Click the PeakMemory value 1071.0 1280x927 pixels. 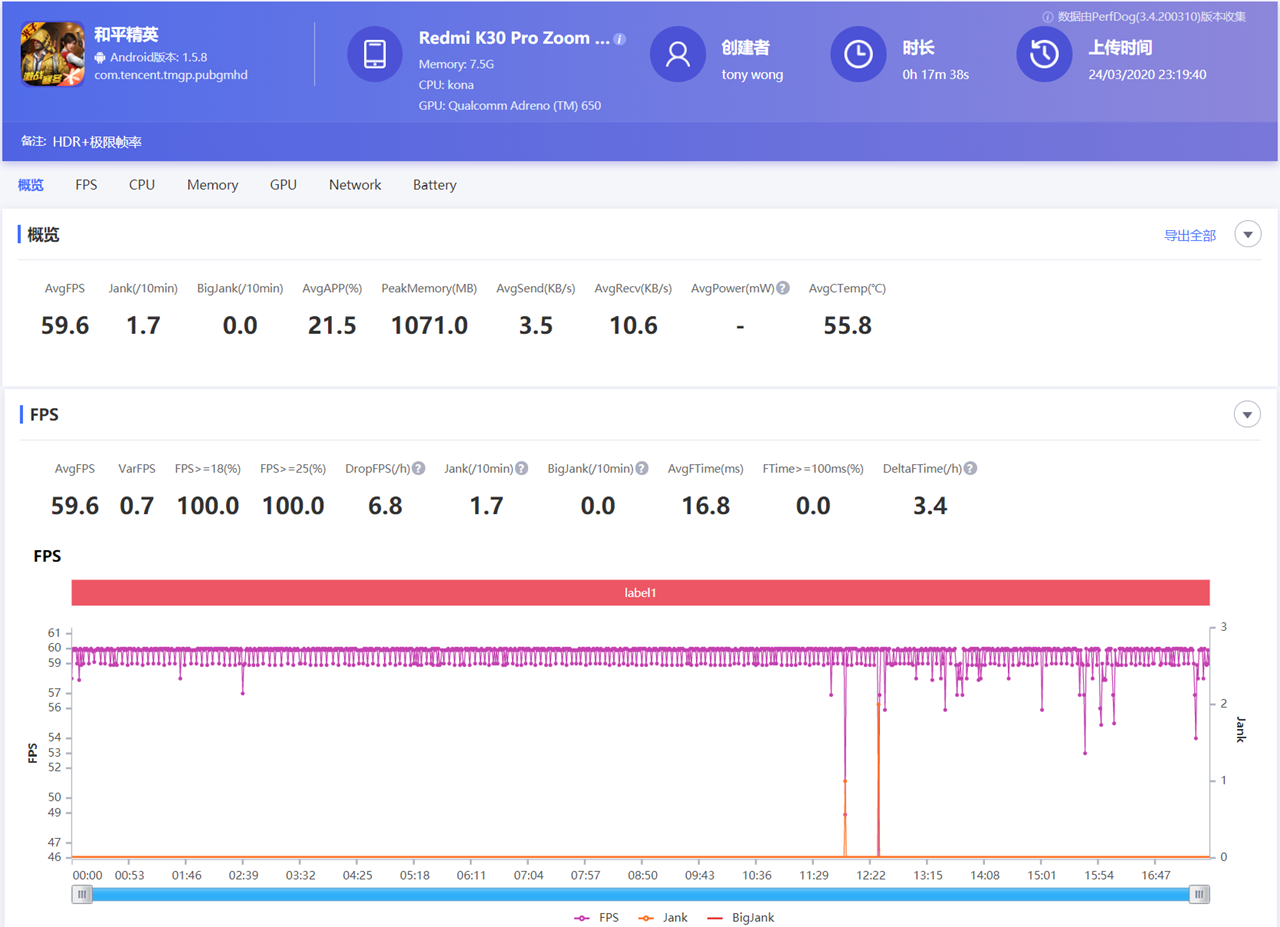429,325
